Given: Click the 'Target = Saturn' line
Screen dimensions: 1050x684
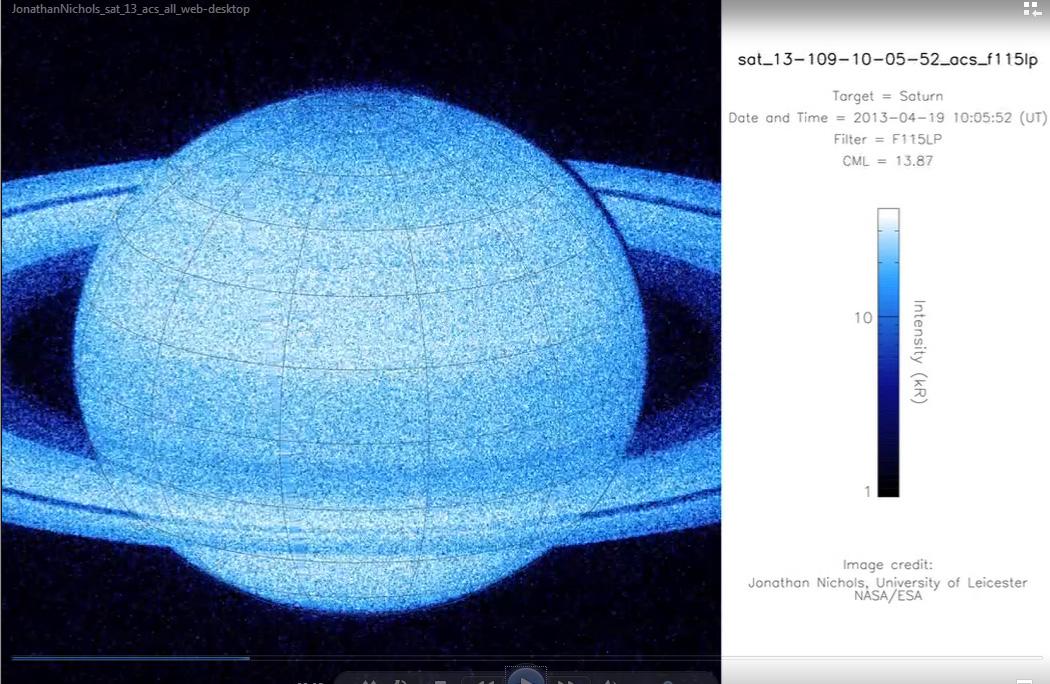Looking at the screenshot, I should [x=887, y=96].
